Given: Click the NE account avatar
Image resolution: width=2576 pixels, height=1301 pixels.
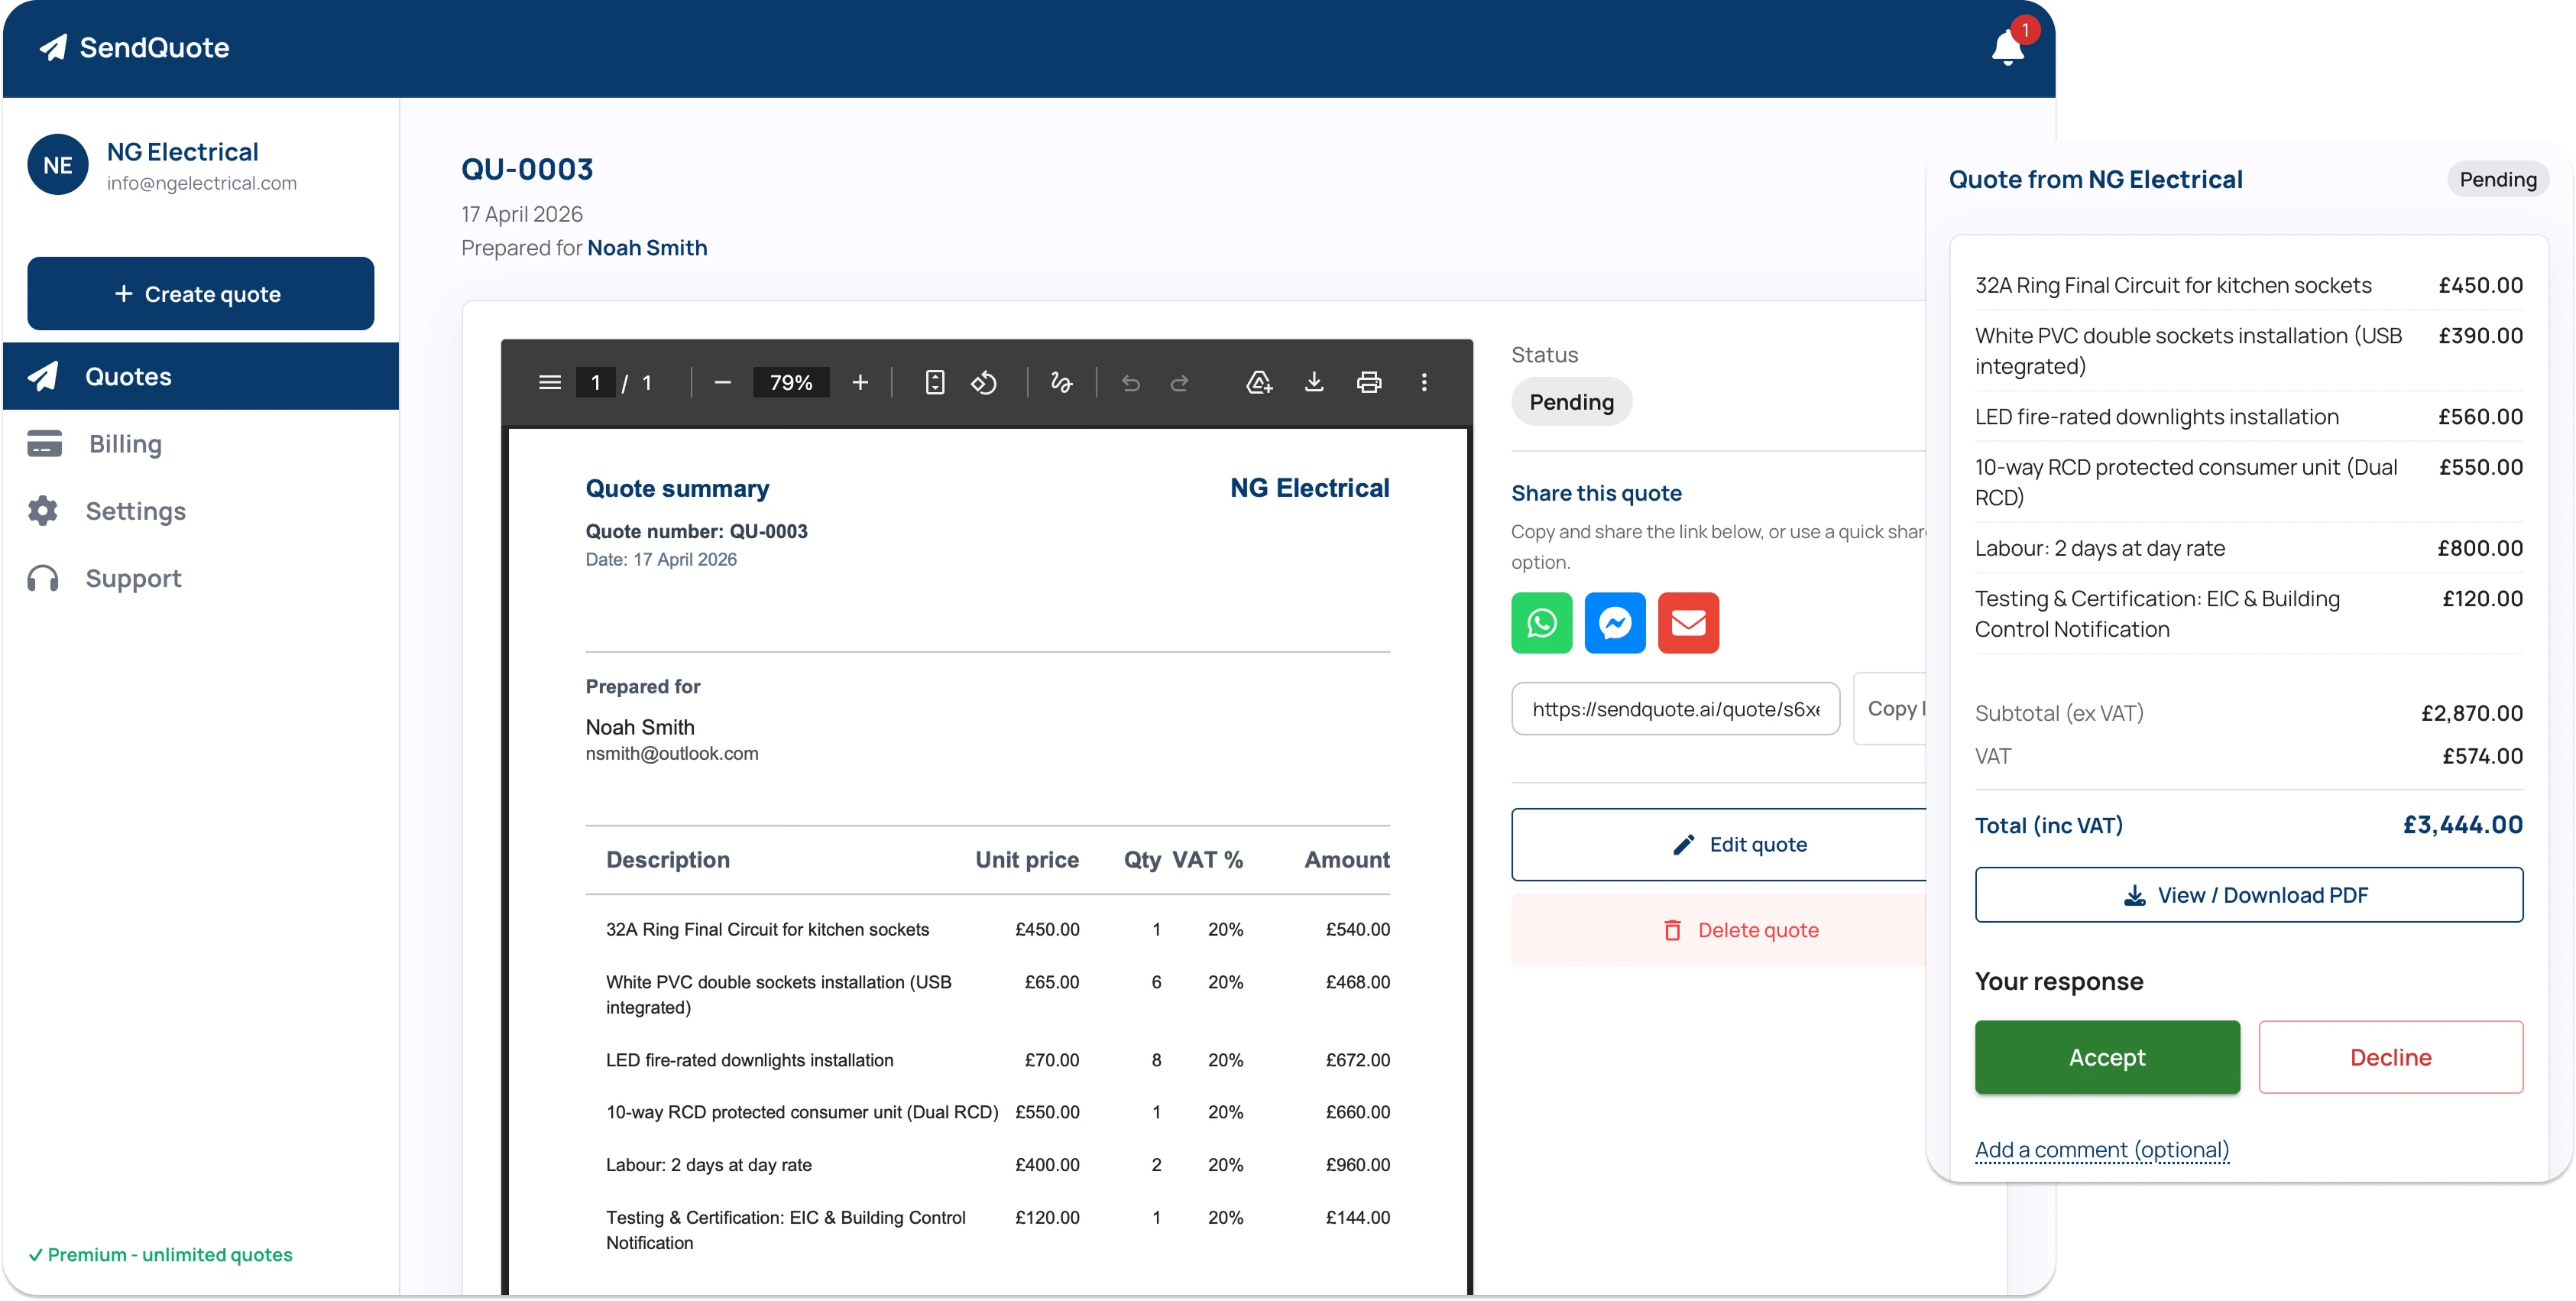Looking at the screenshot, I should tap(58, 165).
